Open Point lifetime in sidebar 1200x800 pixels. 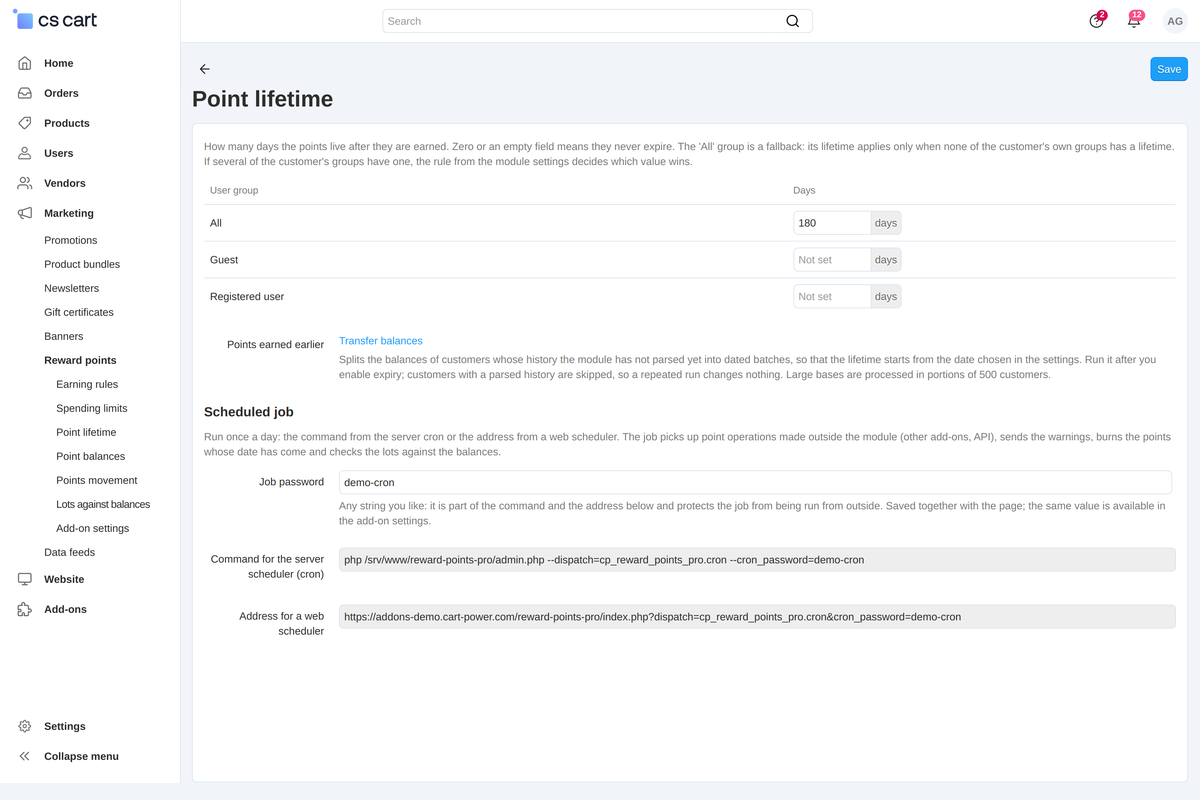pos(86,432)
